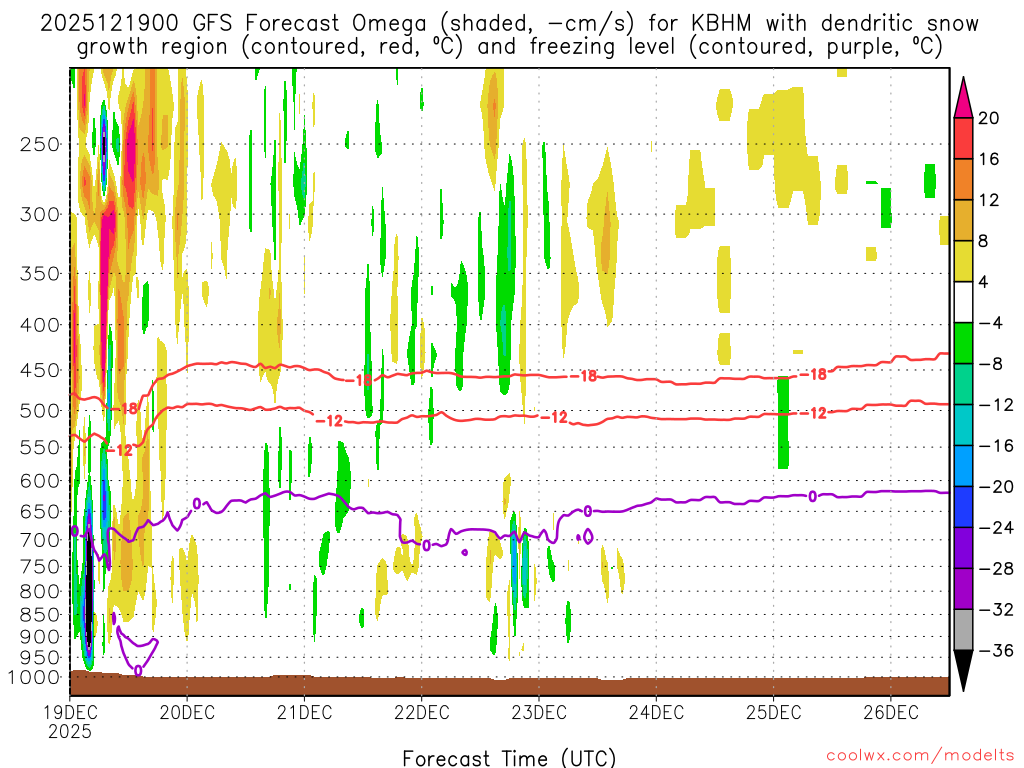Click the 250 pressure level label

[40, 144]
